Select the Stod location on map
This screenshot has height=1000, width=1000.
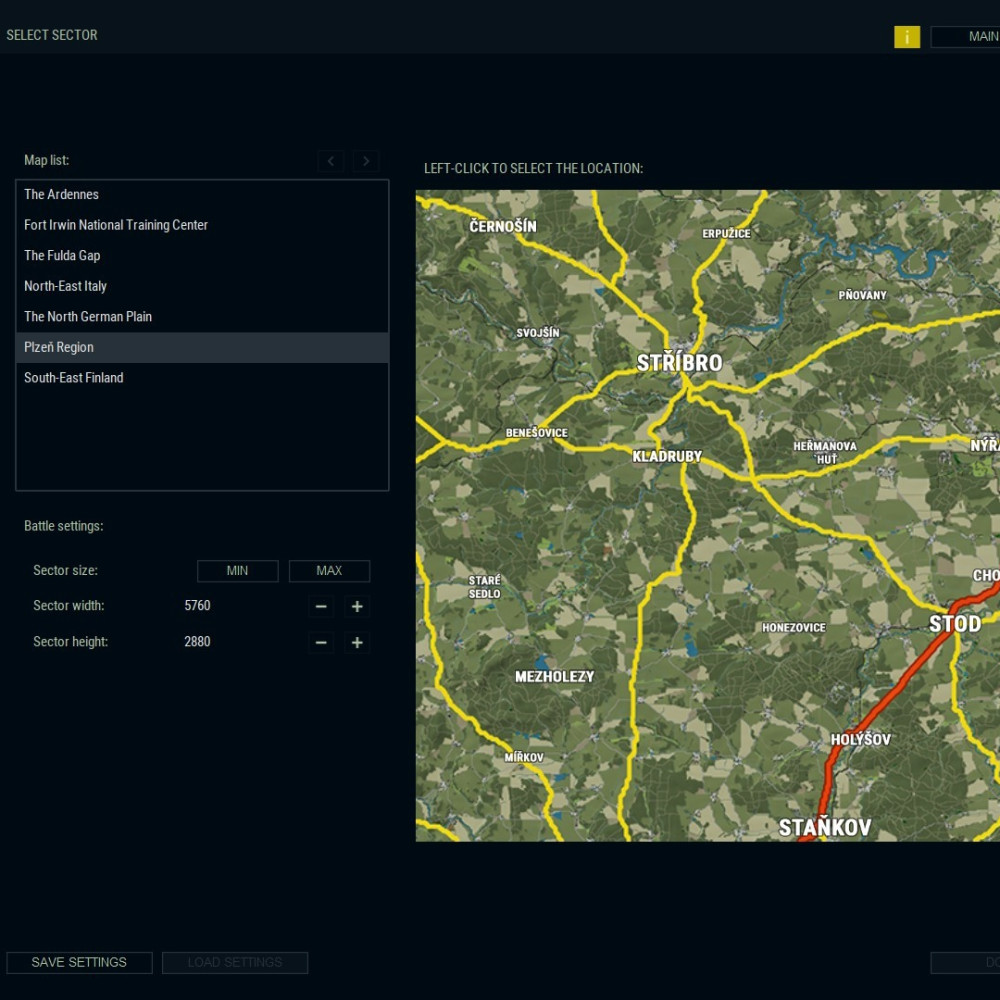(x=954, y=624)
